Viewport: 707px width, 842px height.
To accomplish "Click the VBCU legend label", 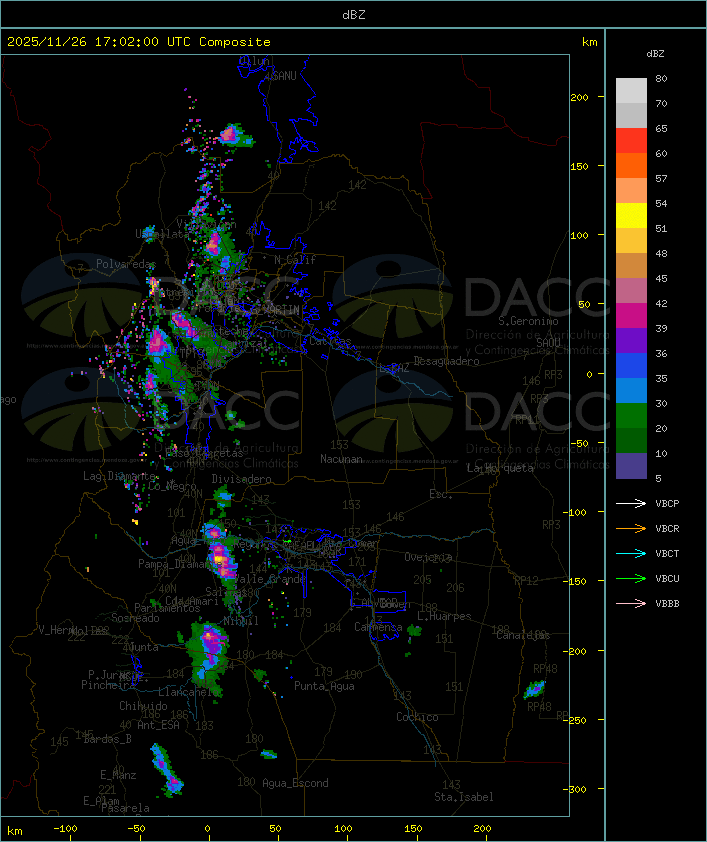I will click(x=667, y=579).
